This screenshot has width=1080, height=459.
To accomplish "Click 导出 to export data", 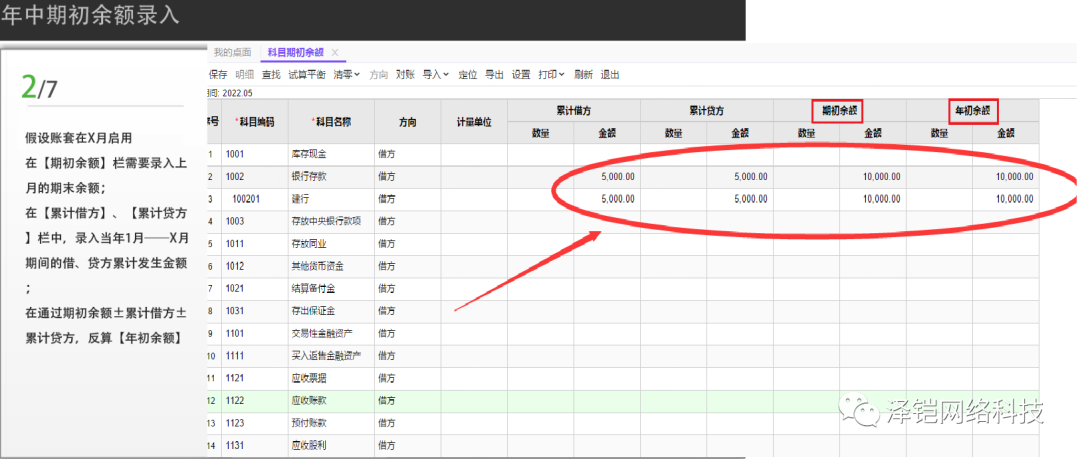I will click(x=494, y=74).
